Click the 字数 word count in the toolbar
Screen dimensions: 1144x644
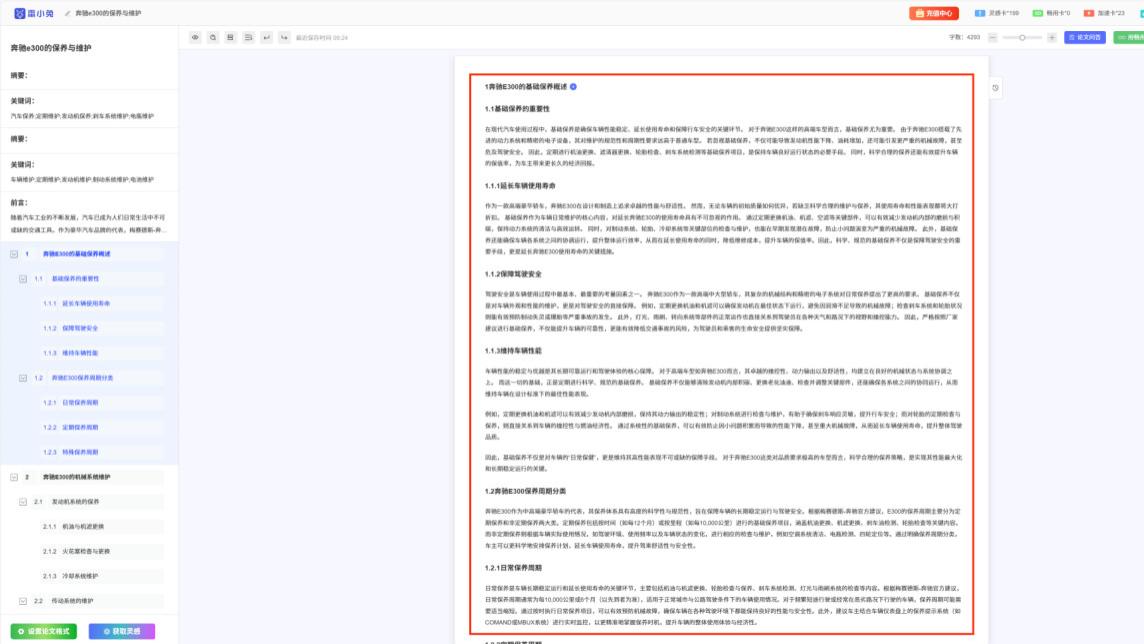click(965, 37)
